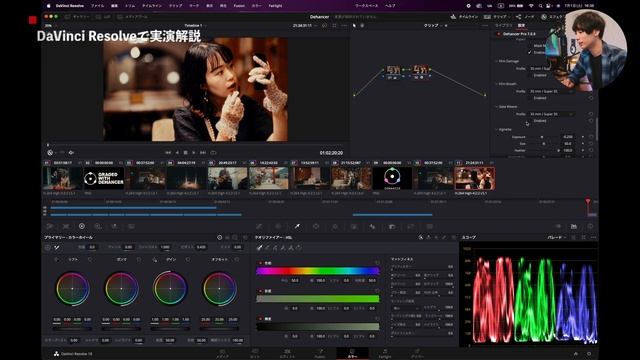Reset the Gain color wheel
The width and height of the screenshot is (640, 360).
188,260
